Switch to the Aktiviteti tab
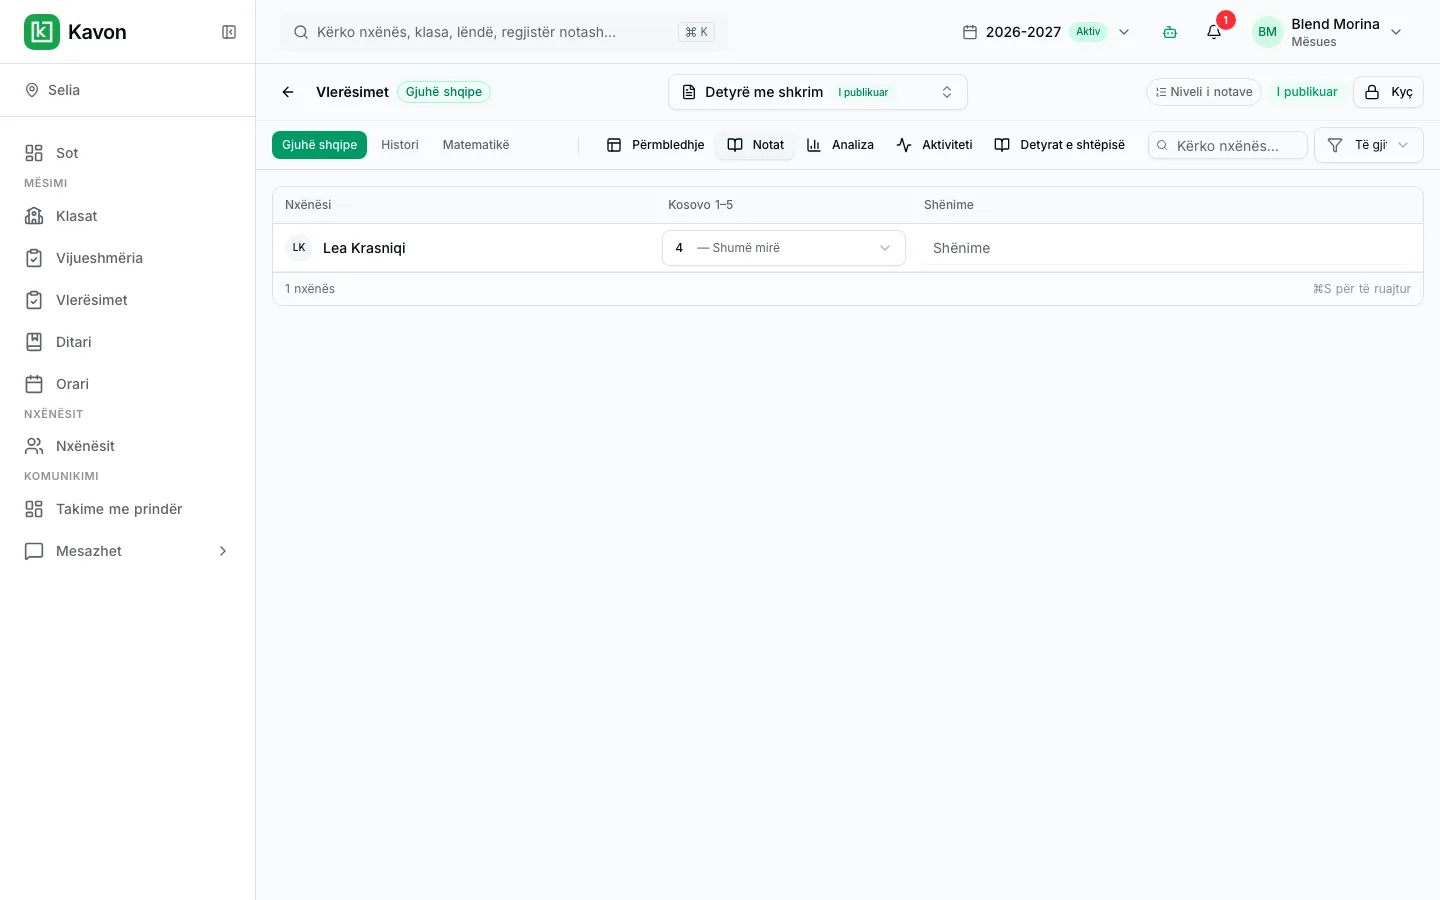1440x900 pixels. (x=934, y=145)
